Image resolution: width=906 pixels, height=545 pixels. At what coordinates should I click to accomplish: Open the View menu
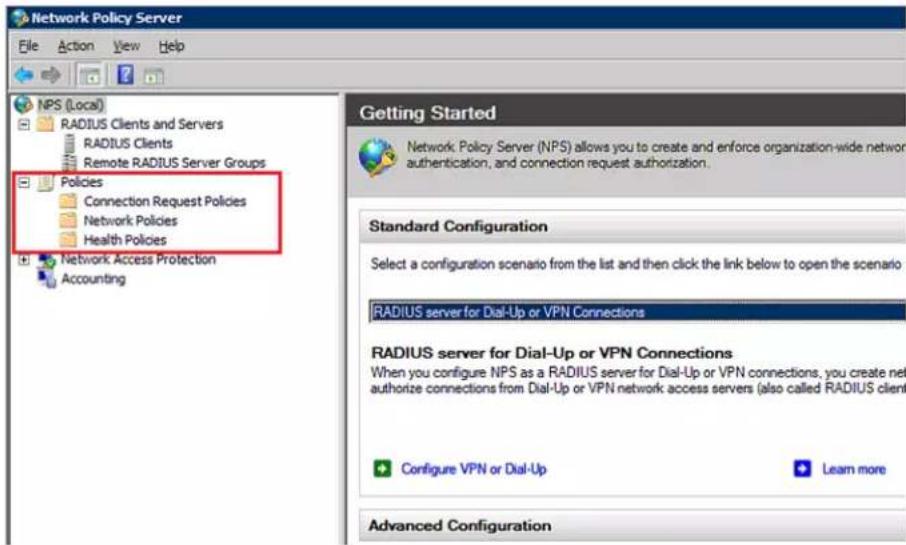coord(126,46)
